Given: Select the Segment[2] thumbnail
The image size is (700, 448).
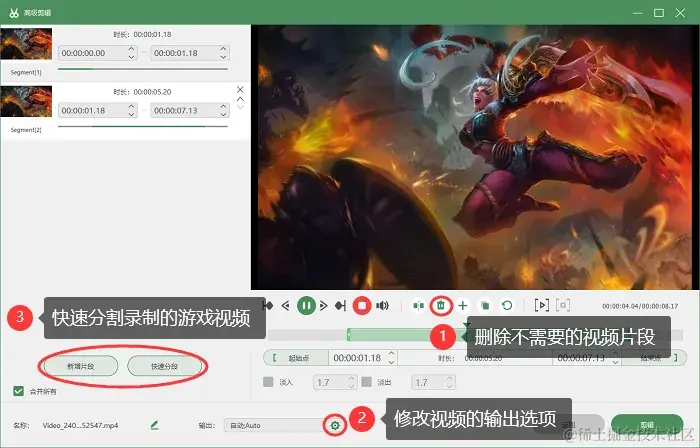Looking at the screenshot, I should [26, 101].
